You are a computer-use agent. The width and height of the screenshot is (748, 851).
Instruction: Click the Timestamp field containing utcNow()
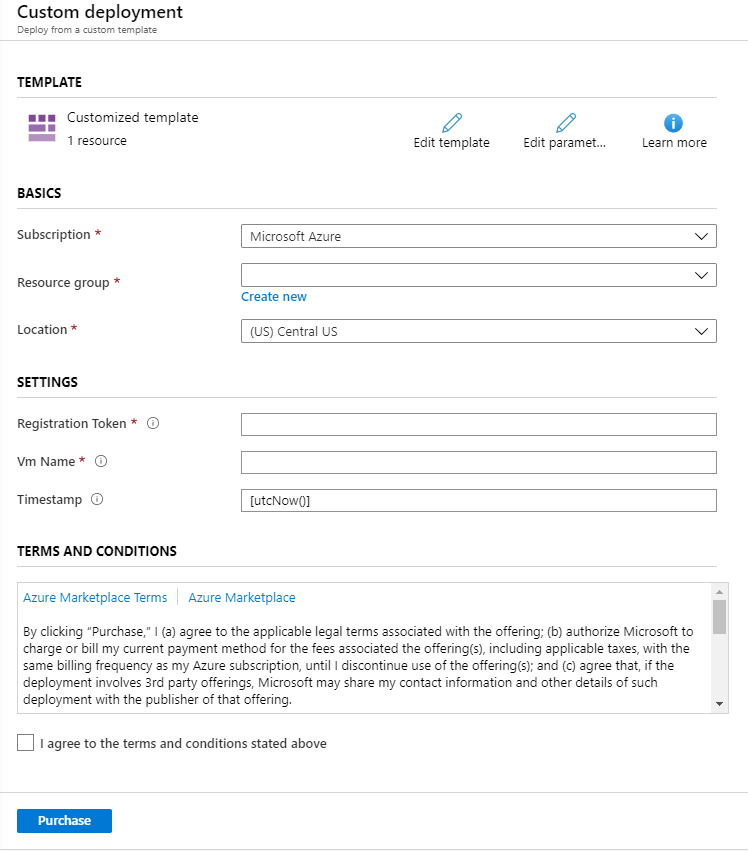tap(478, 501)
